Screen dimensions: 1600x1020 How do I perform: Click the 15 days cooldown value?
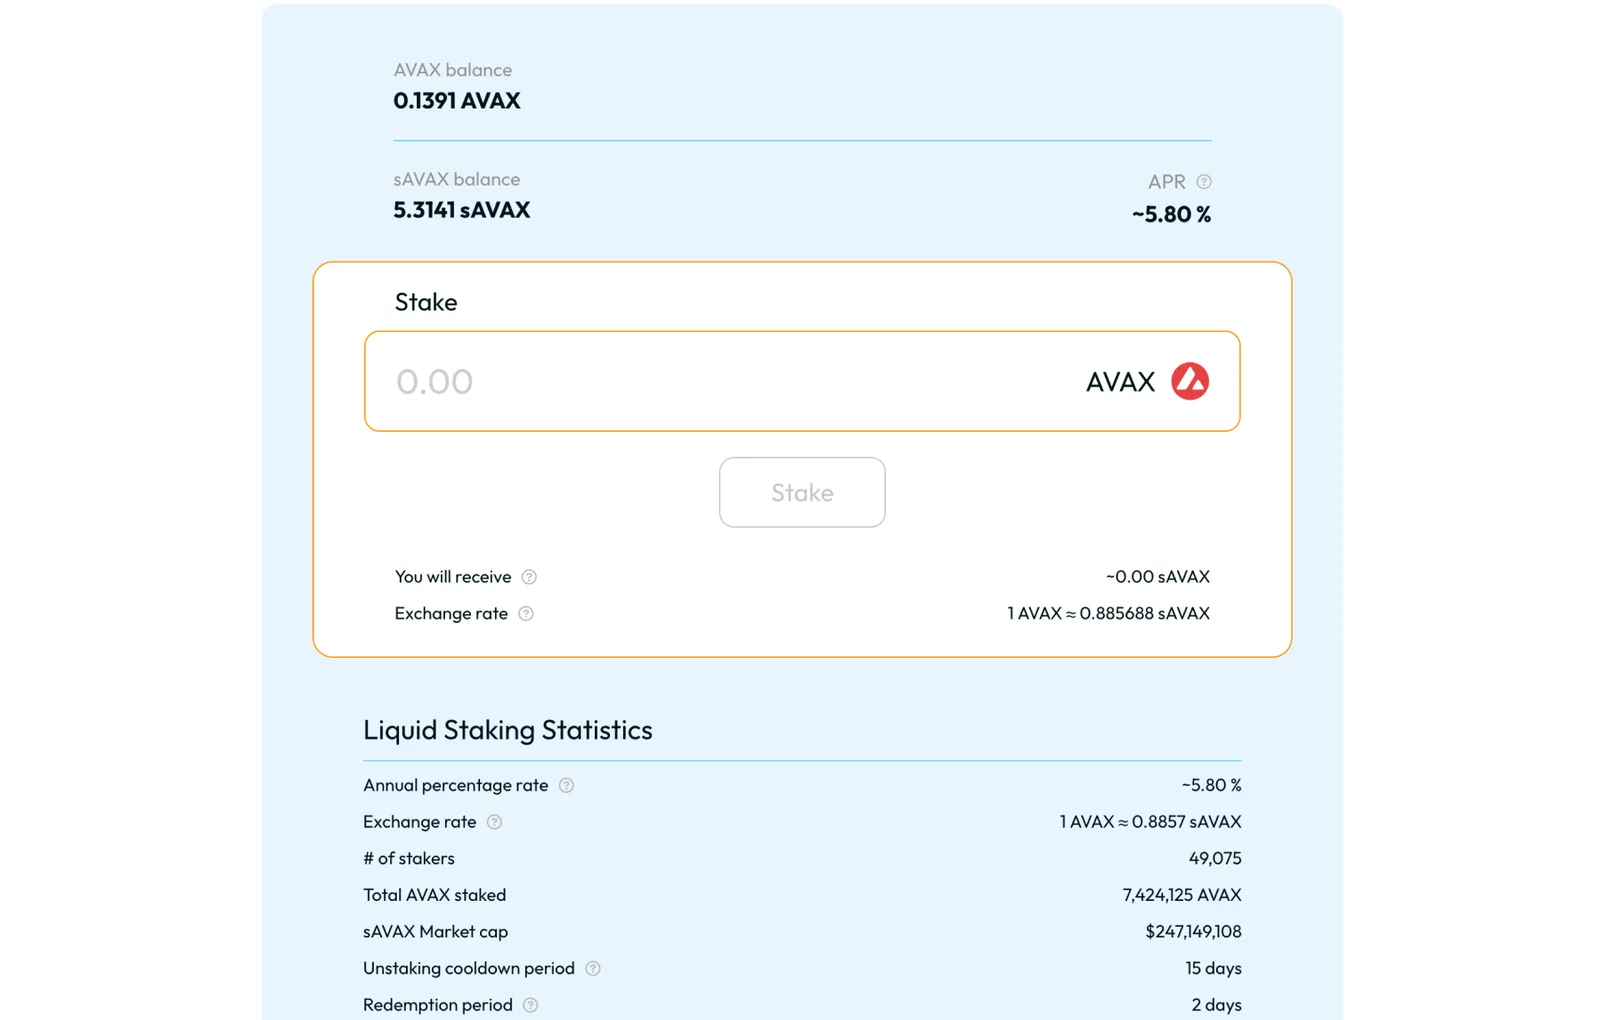pos(1213,968)
